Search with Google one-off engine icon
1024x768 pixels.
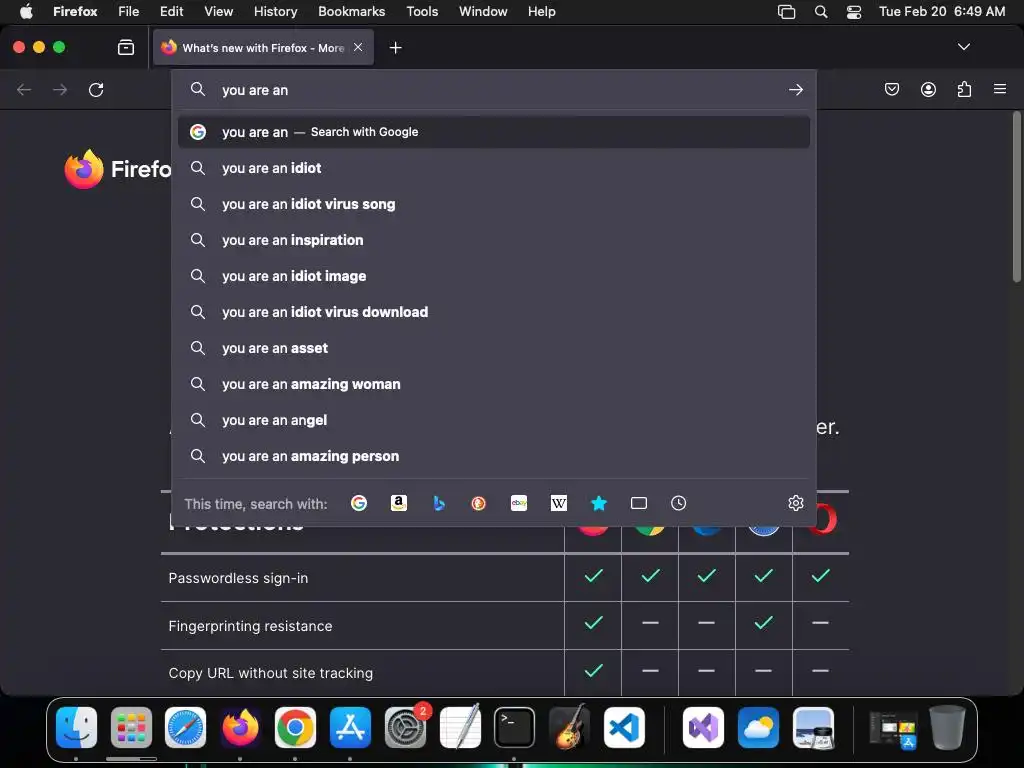tap(359, 503)
